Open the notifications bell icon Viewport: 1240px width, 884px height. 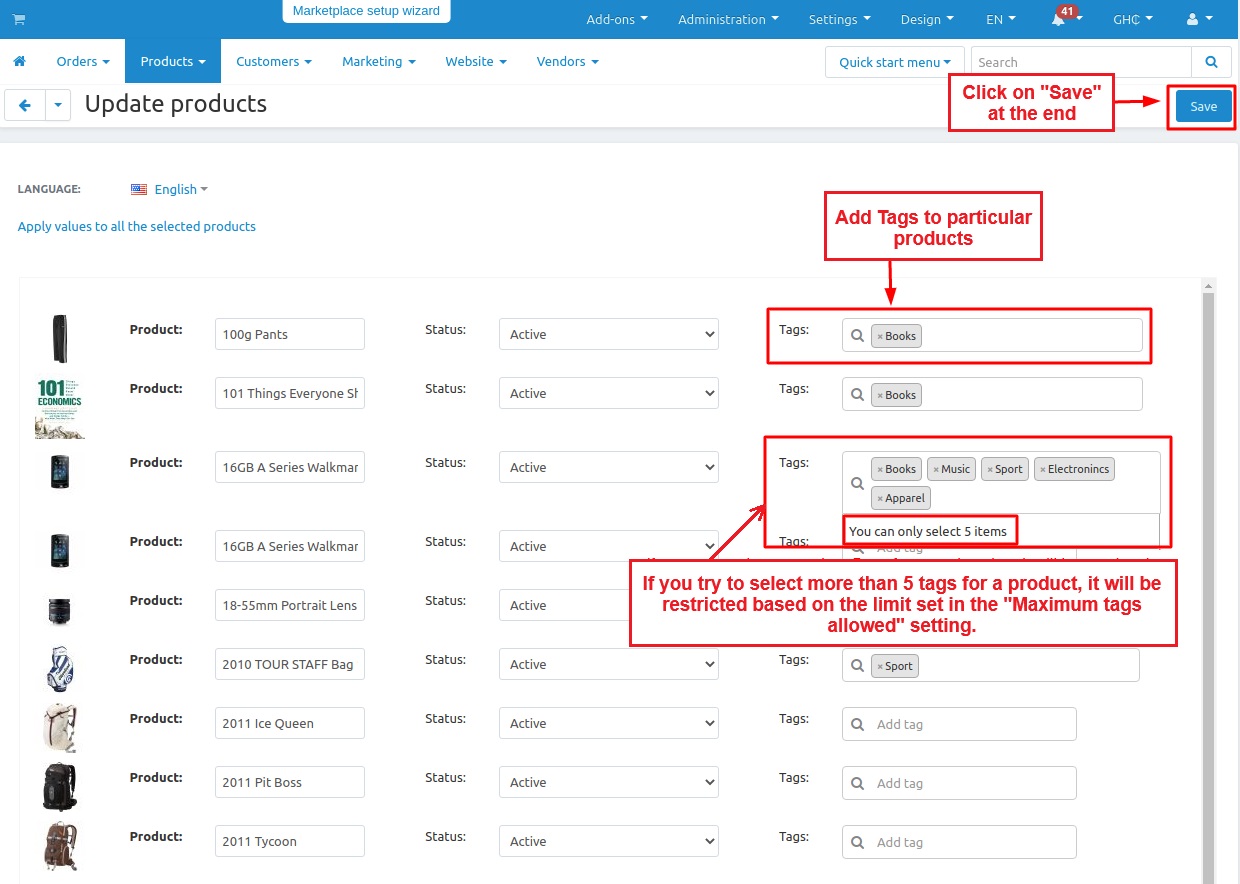(1058, 20)
